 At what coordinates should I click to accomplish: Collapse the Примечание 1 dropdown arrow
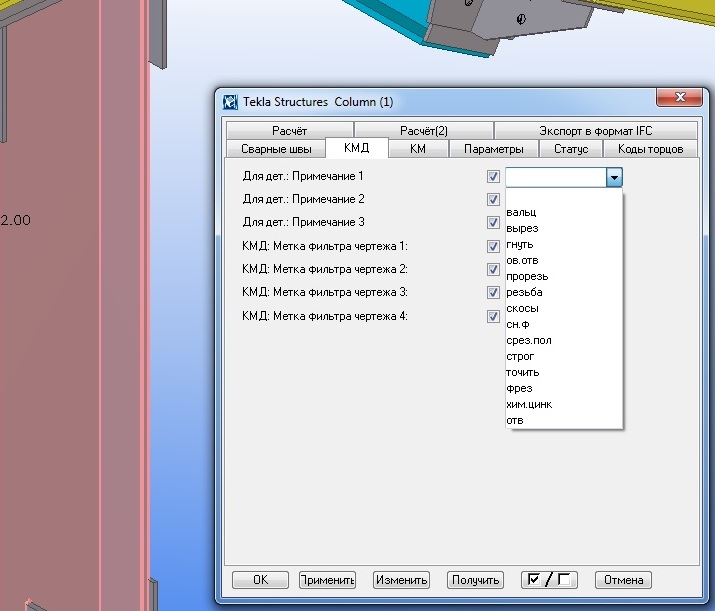click(614, 177)
